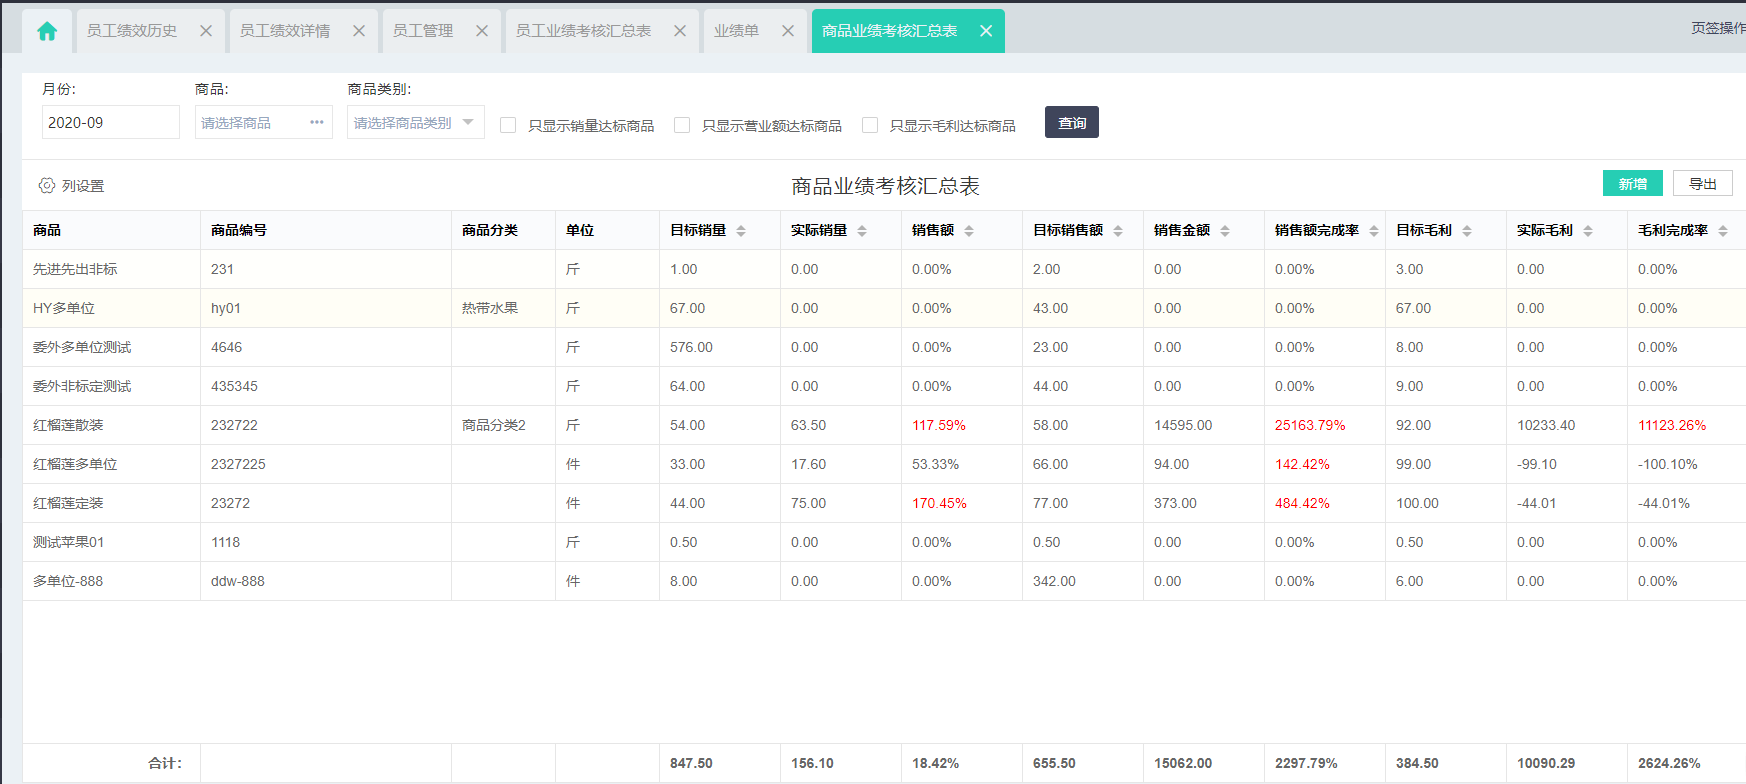Screen dimensions: 1746x784
Task: Expand the 商品类别 dropdown
Action: click(x=416, y=122)
